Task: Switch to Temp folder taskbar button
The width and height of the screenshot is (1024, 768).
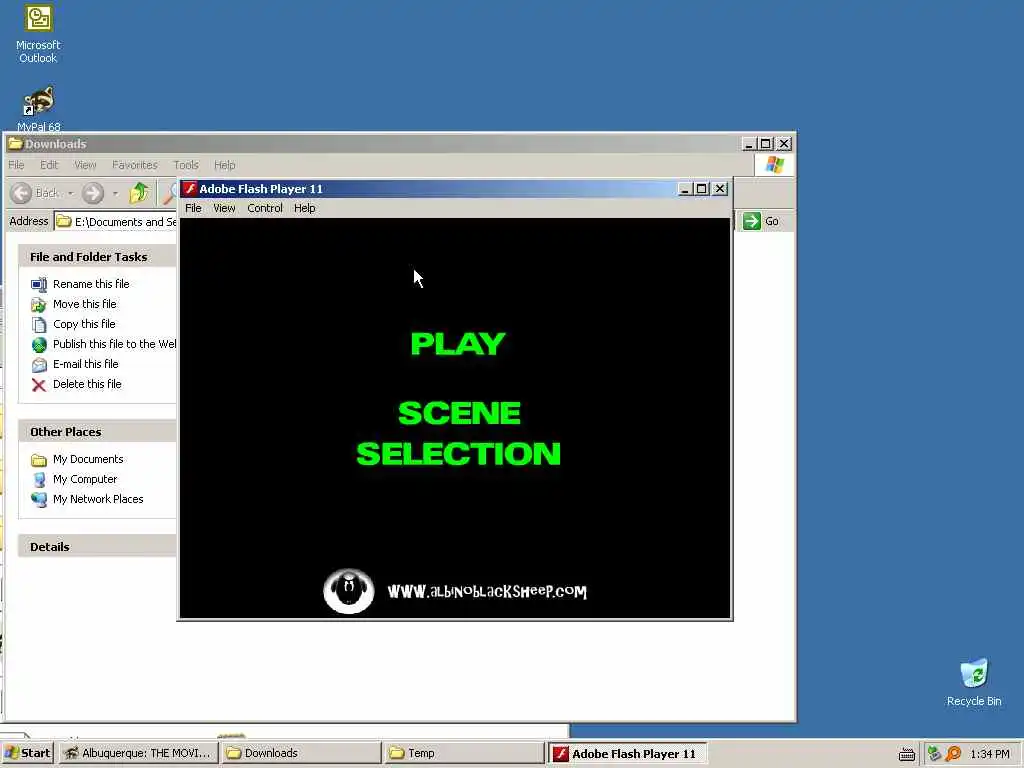Action: [464, 753]
